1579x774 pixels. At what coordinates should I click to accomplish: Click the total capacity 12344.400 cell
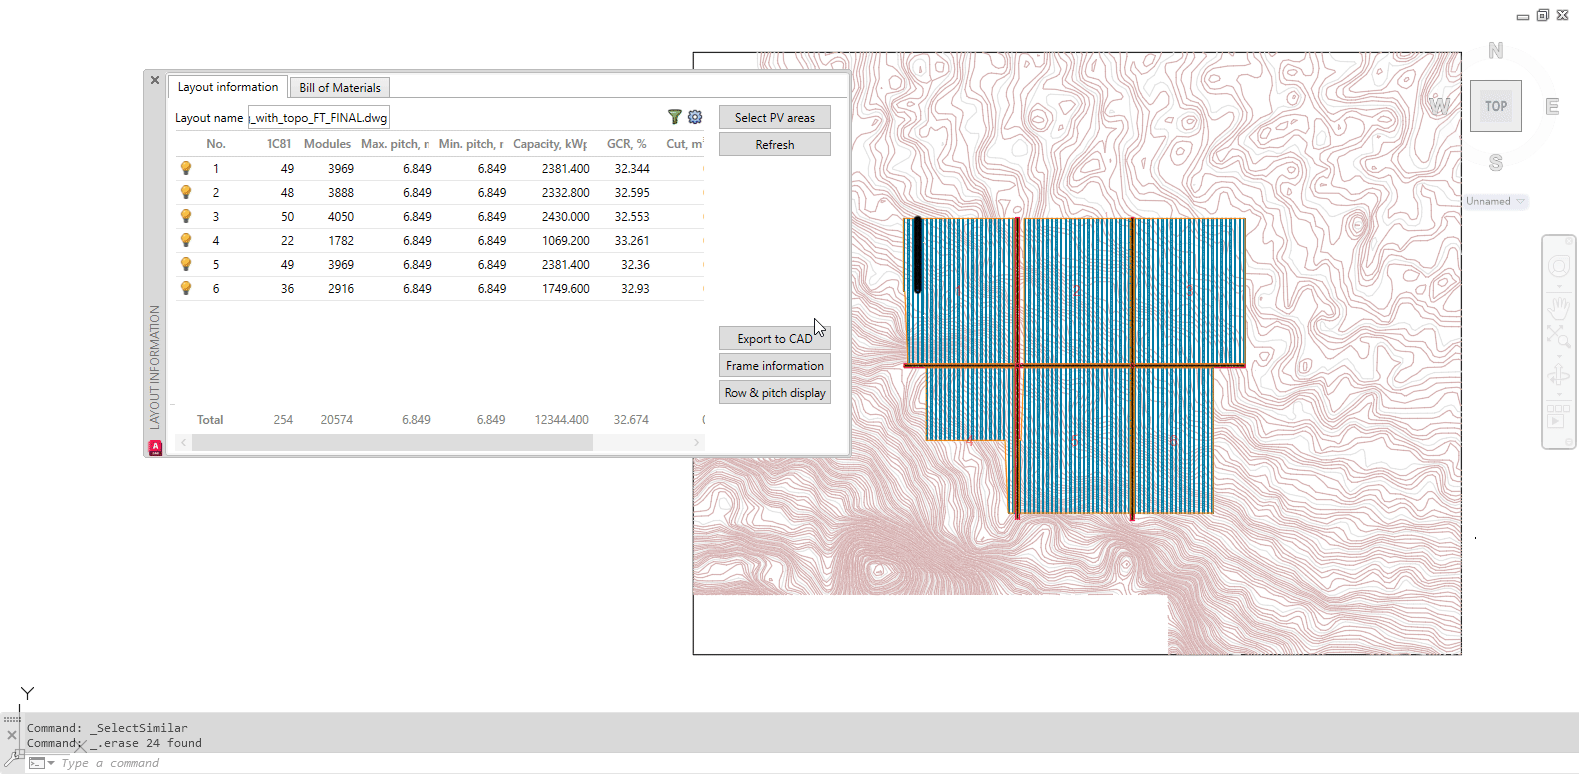click(562, 419)
